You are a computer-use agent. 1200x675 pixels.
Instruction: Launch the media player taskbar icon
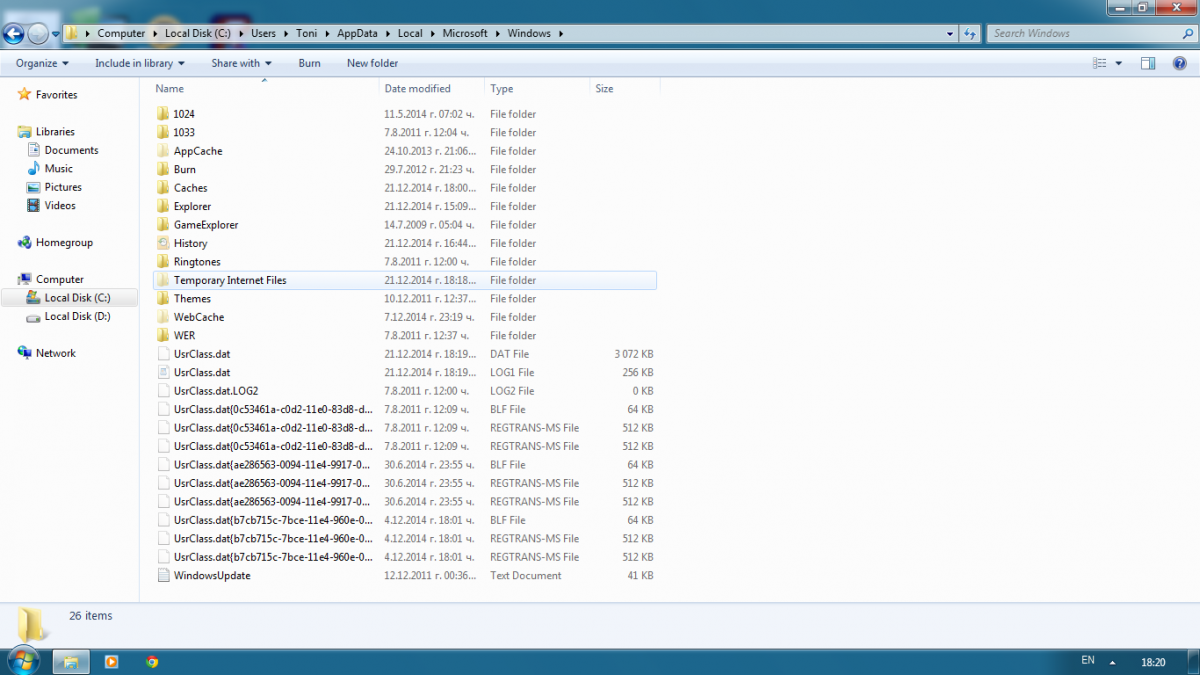111,661
